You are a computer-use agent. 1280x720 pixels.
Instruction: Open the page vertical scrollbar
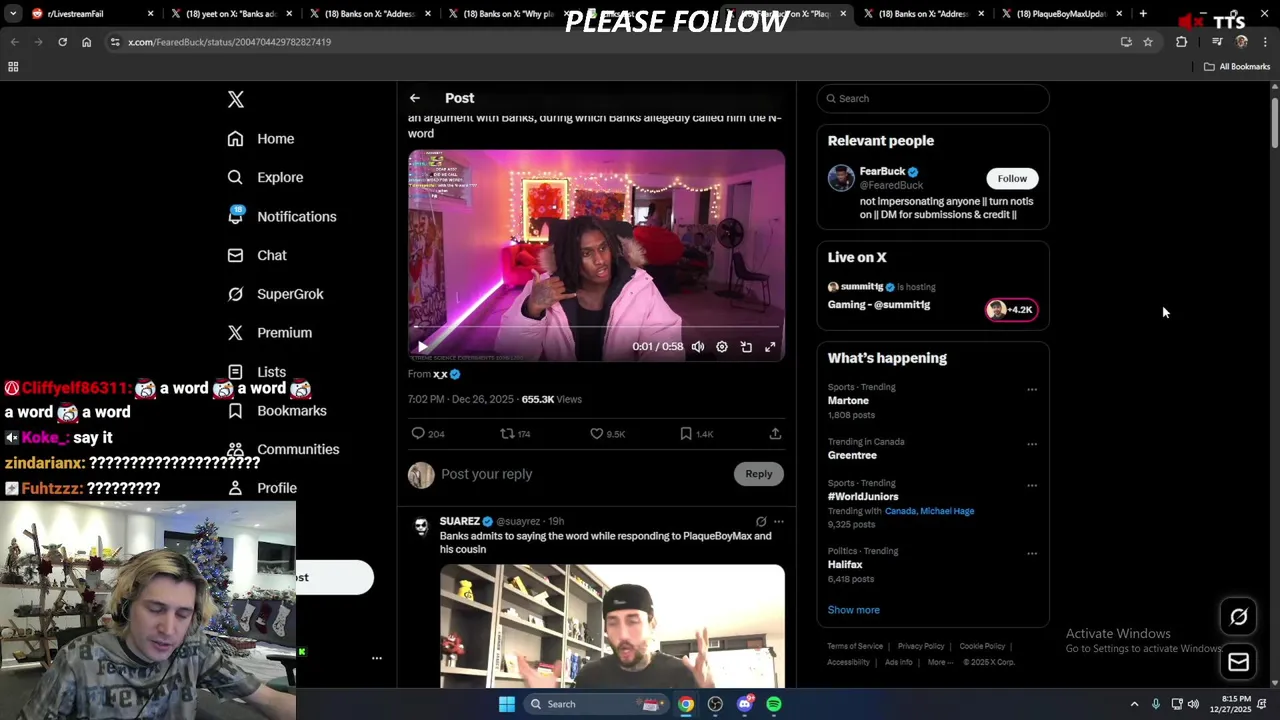click(x=1275, y=122)
